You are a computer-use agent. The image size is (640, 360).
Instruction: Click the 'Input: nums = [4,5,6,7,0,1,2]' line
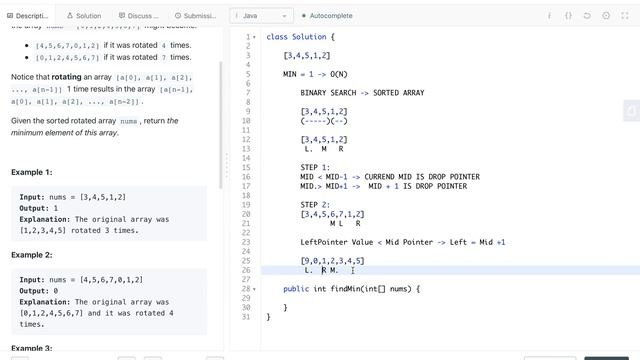point(81,280)
